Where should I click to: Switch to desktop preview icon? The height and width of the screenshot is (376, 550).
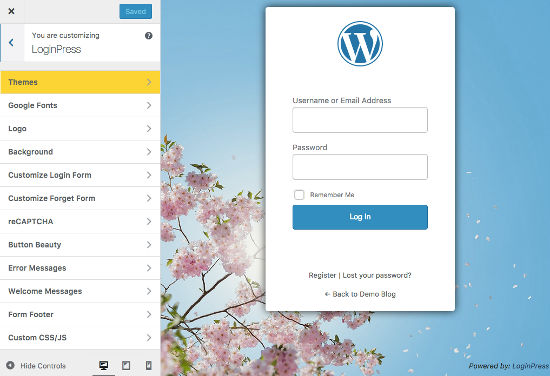pyautogui.click(x=103, y=365)
